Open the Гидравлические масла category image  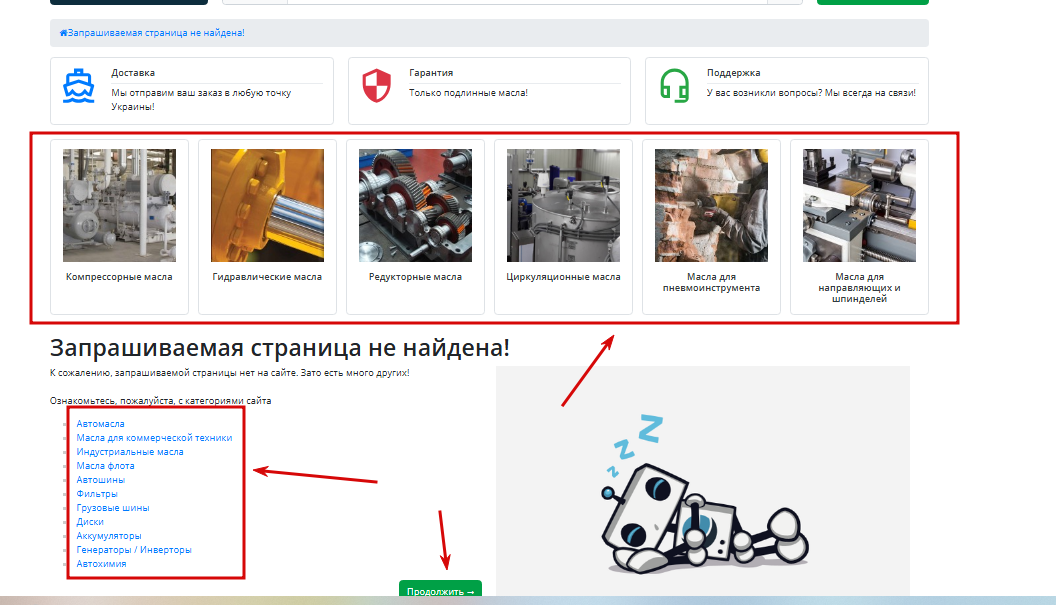pos(267,205)
